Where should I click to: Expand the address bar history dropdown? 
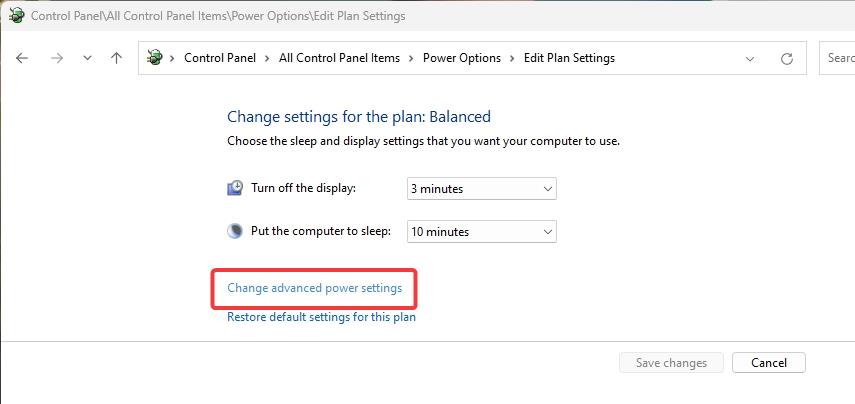click(750, 58)
